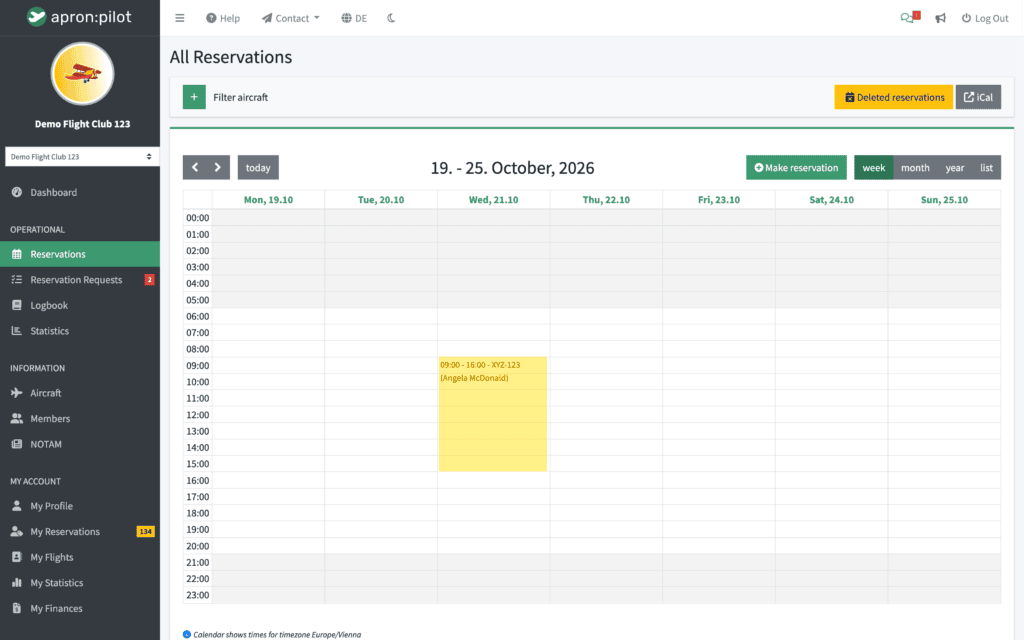The image size is (1024, 640).
Task: Open announcements megaphone icon
Action: [940, 18]
